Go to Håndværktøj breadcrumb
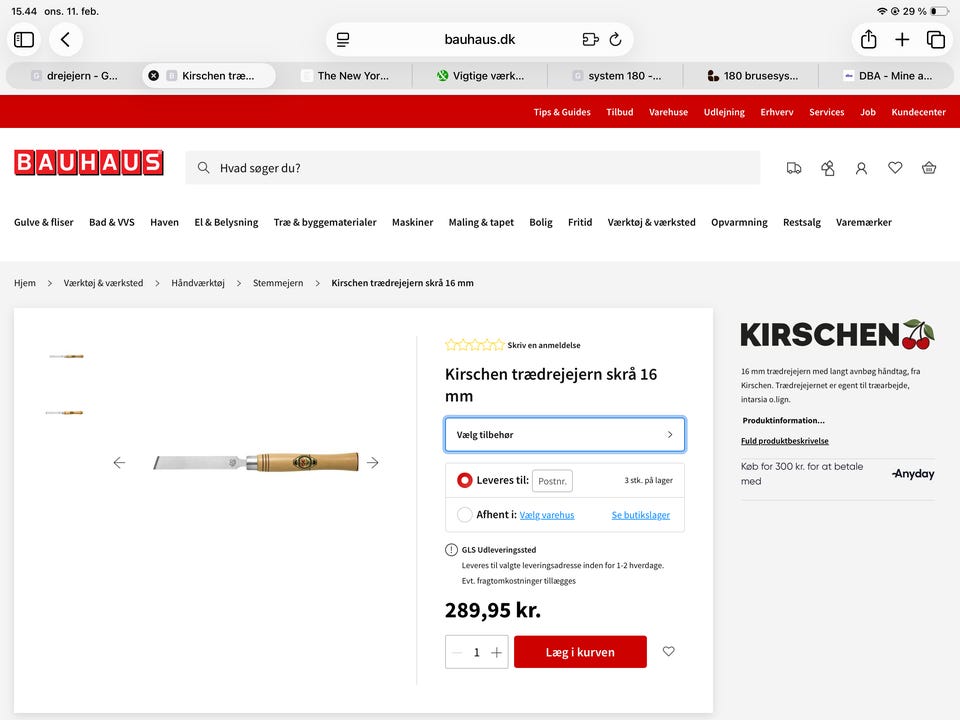Screen dimensions: 960x720 198,283
